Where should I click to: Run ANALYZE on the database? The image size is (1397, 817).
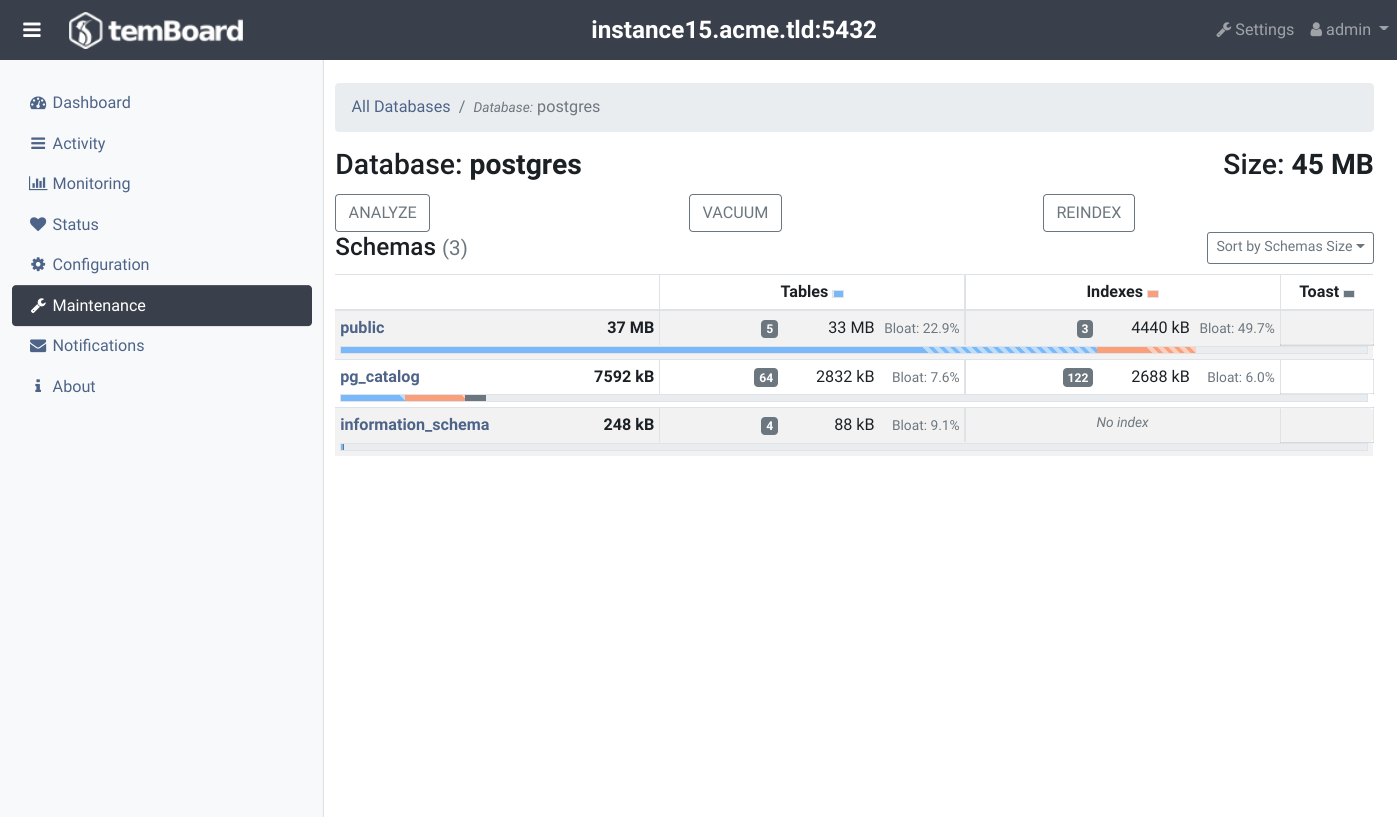(382, 213)
